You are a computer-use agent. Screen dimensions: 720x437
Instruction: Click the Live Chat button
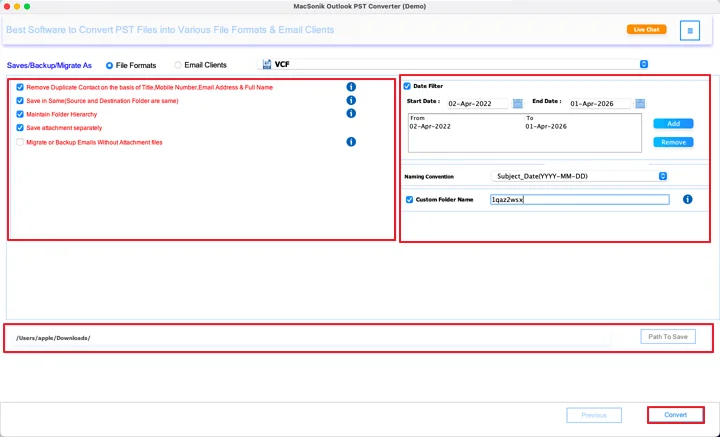click(x=647, y=29)
